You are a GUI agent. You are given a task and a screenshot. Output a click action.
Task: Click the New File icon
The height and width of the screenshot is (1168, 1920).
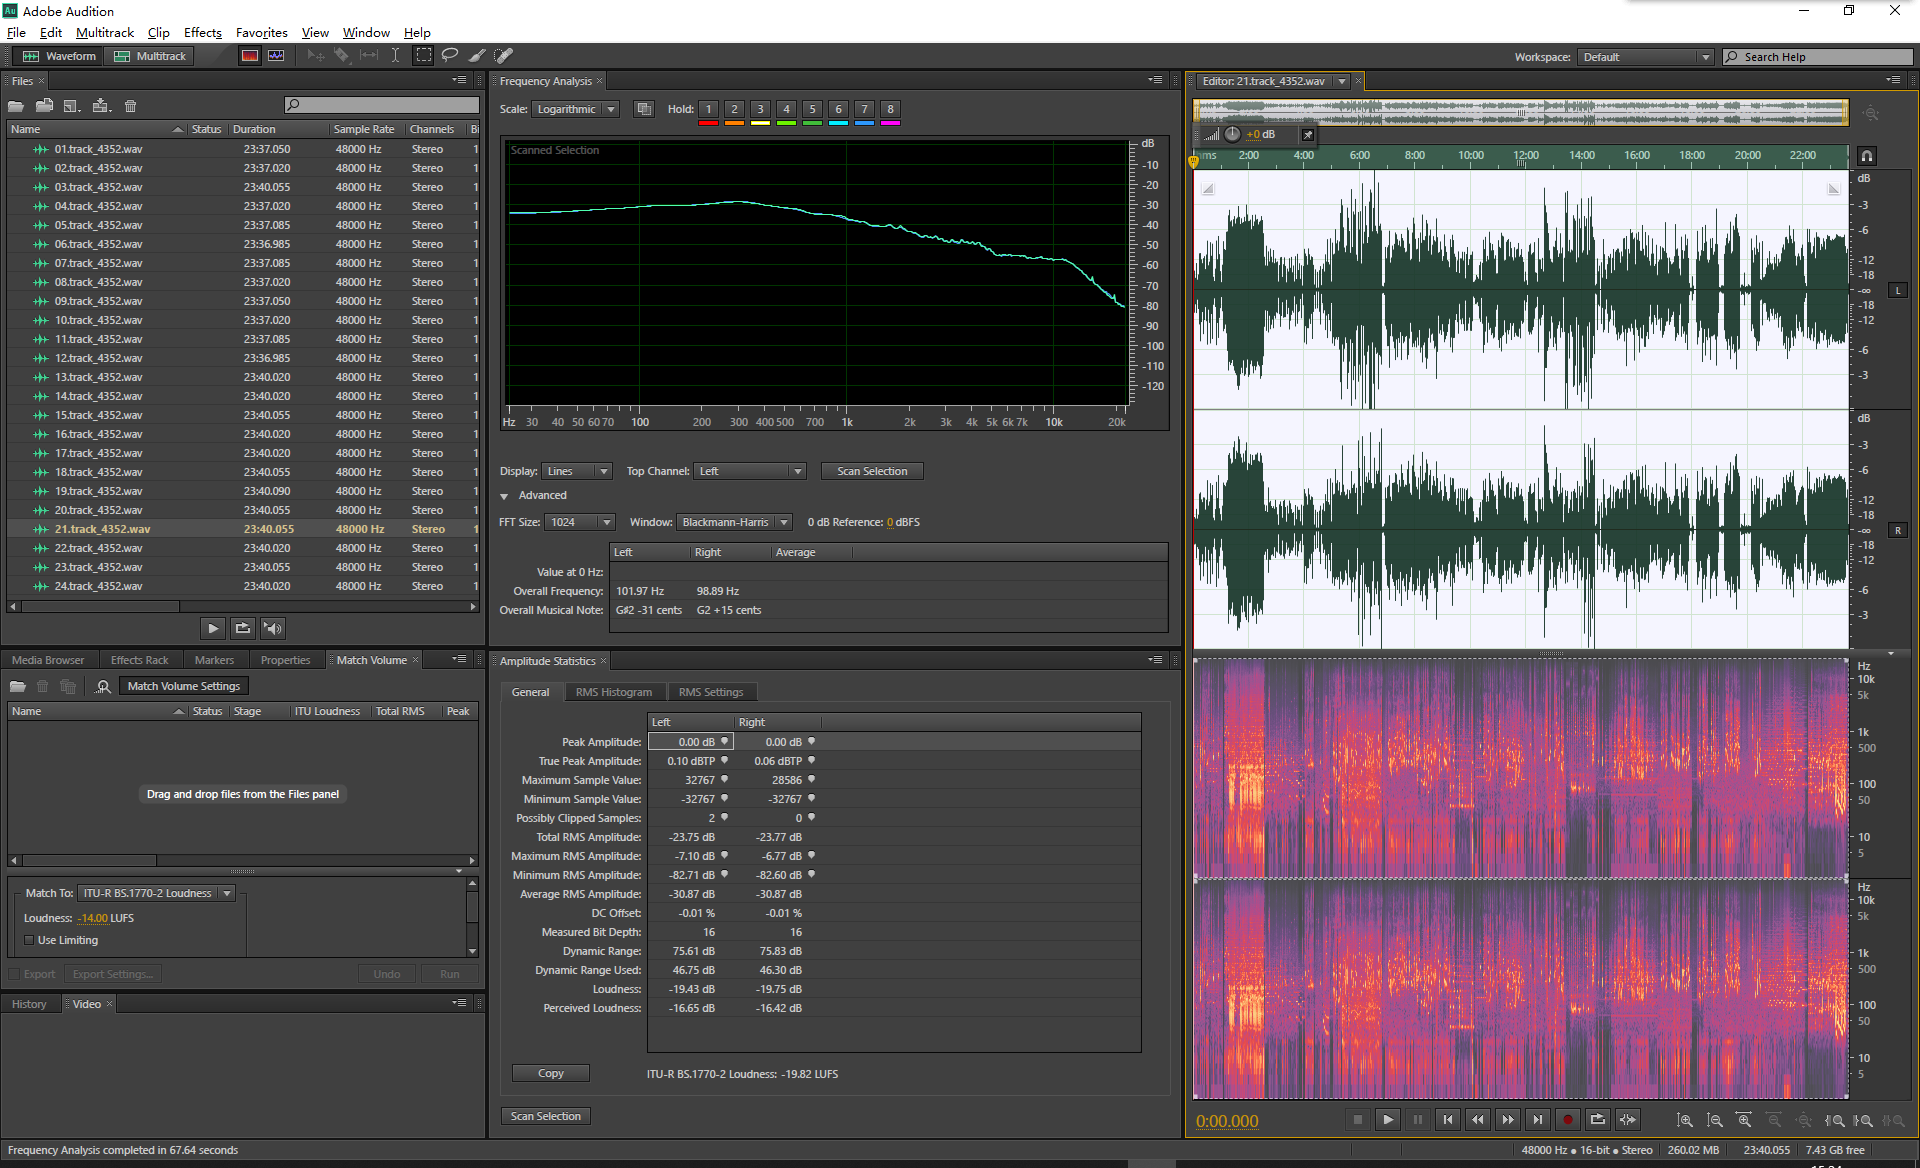click(x=72, y=106)
